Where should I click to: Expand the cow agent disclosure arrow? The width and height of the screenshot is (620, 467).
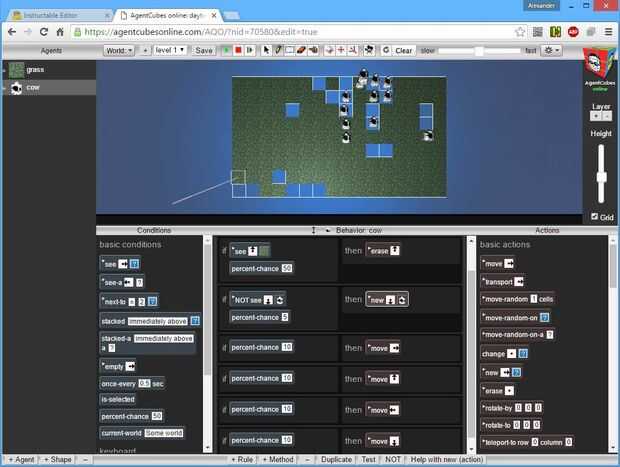4,88
